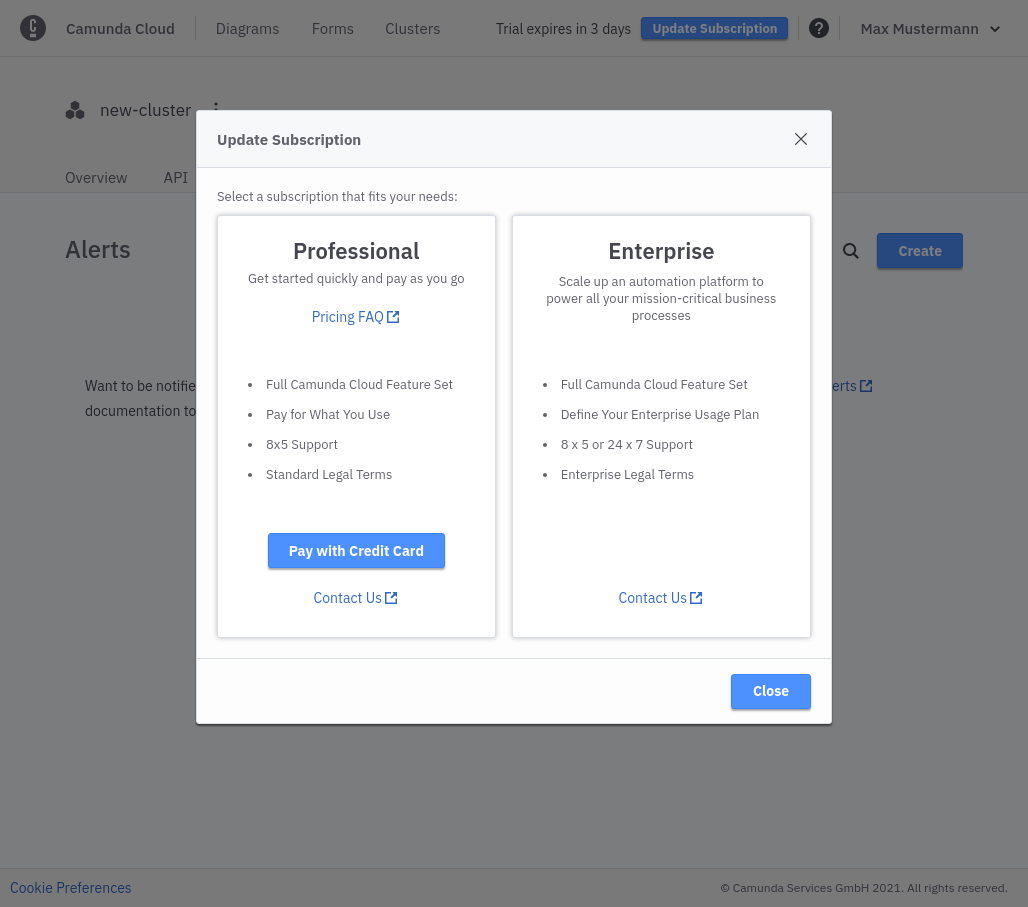Open the Forms section
Image resolution: width=1028 pixels, height=907 pixels.
(x=332, y=29)
